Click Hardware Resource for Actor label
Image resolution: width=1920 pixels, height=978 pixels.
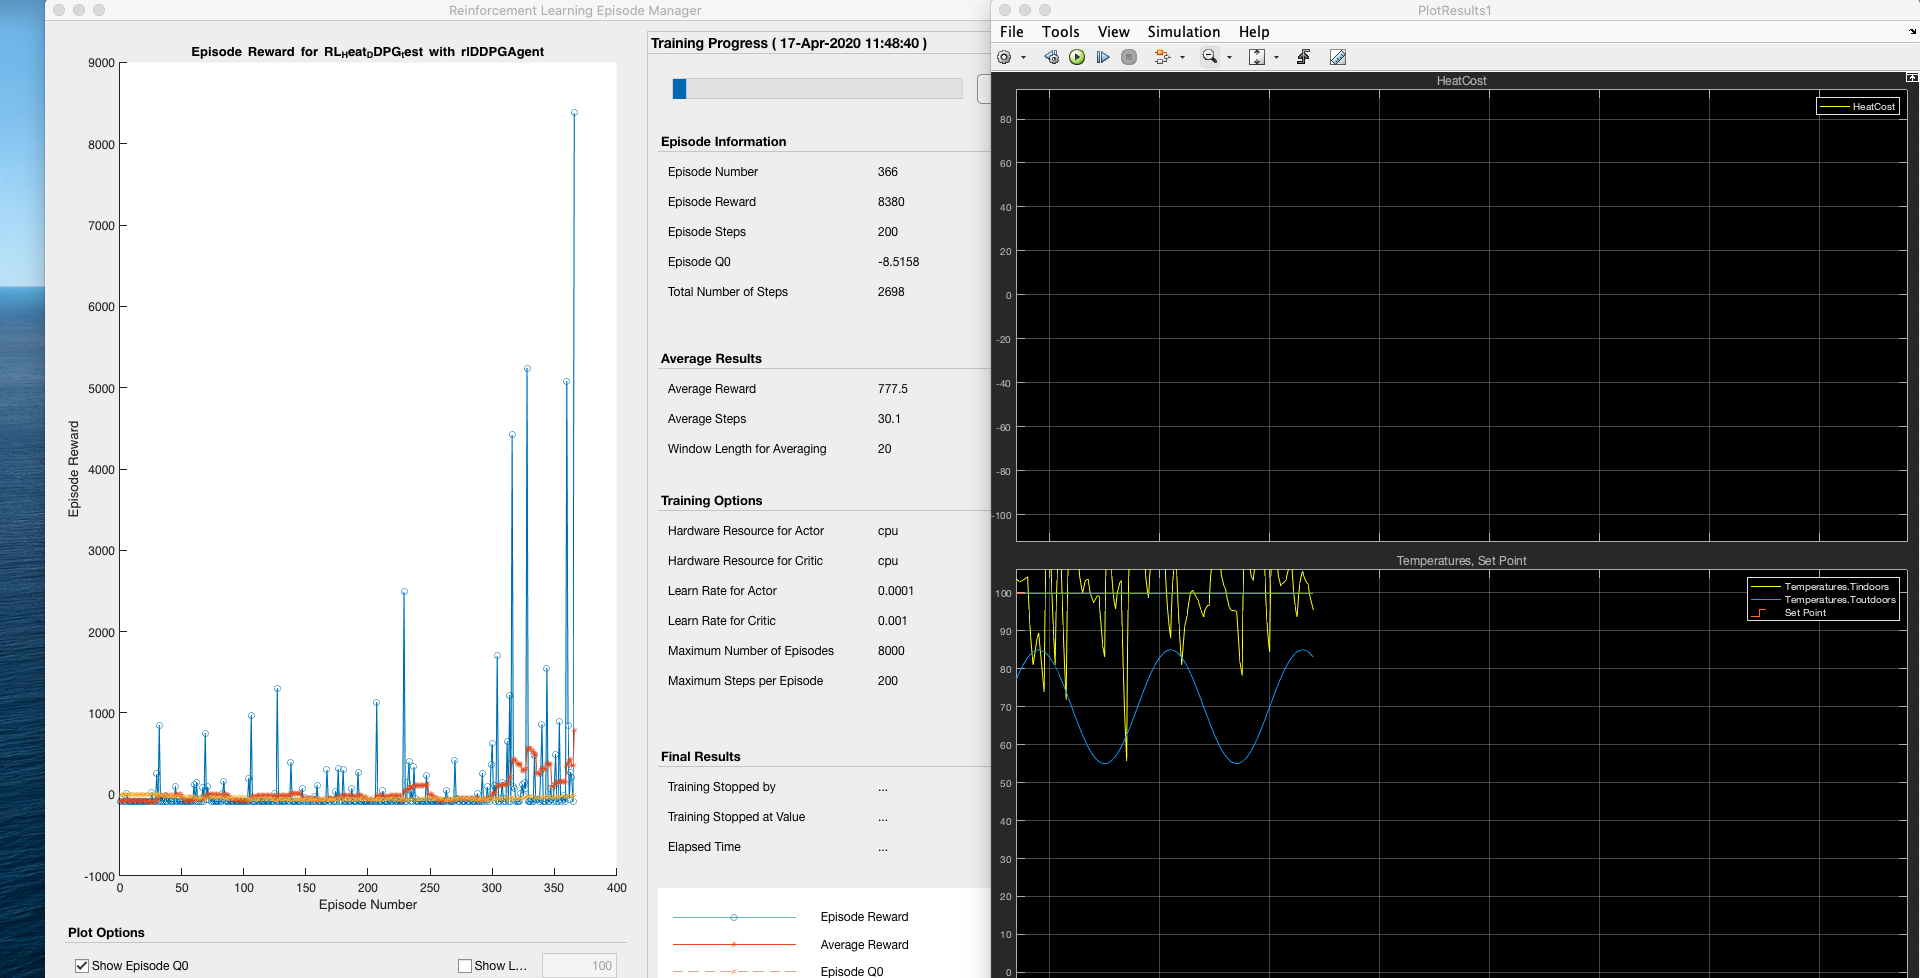746,531
